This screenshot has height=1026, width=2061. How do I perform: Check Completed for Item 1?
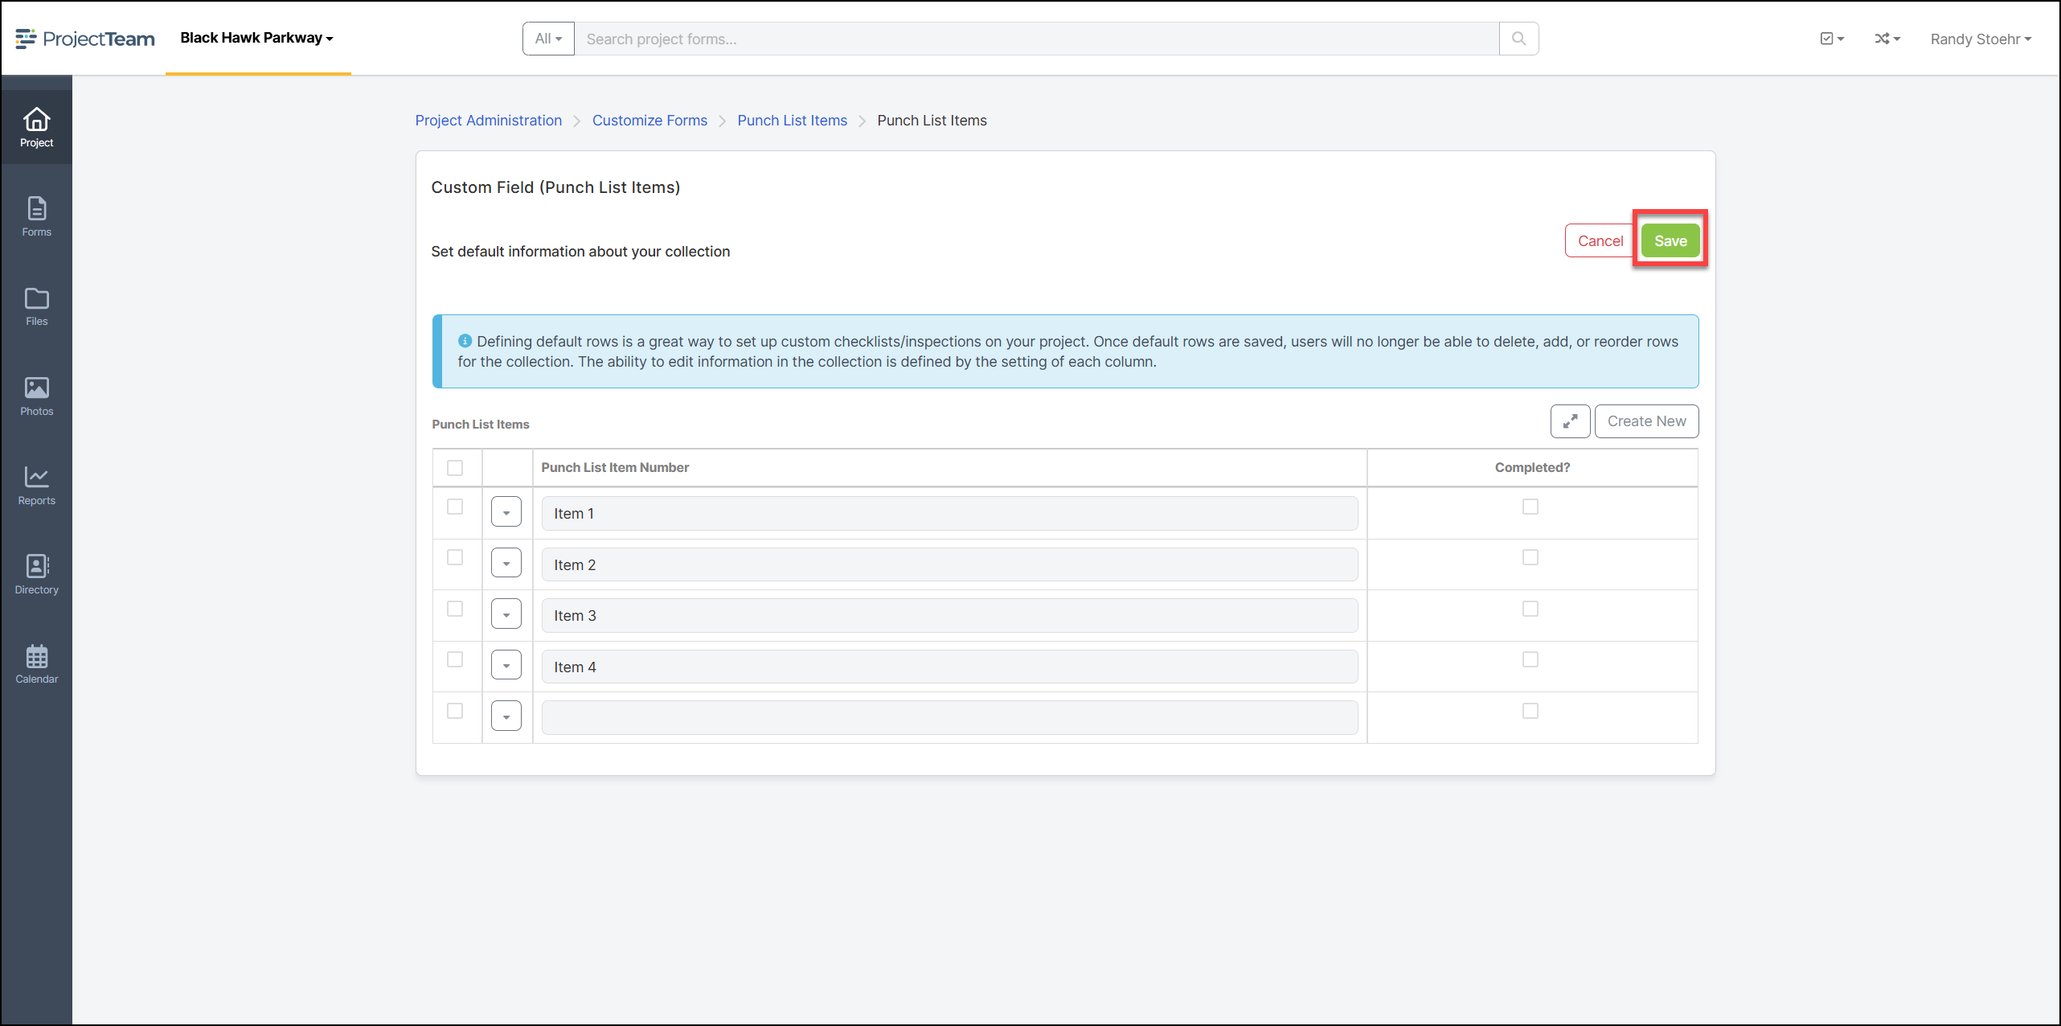pos(1530,507)
